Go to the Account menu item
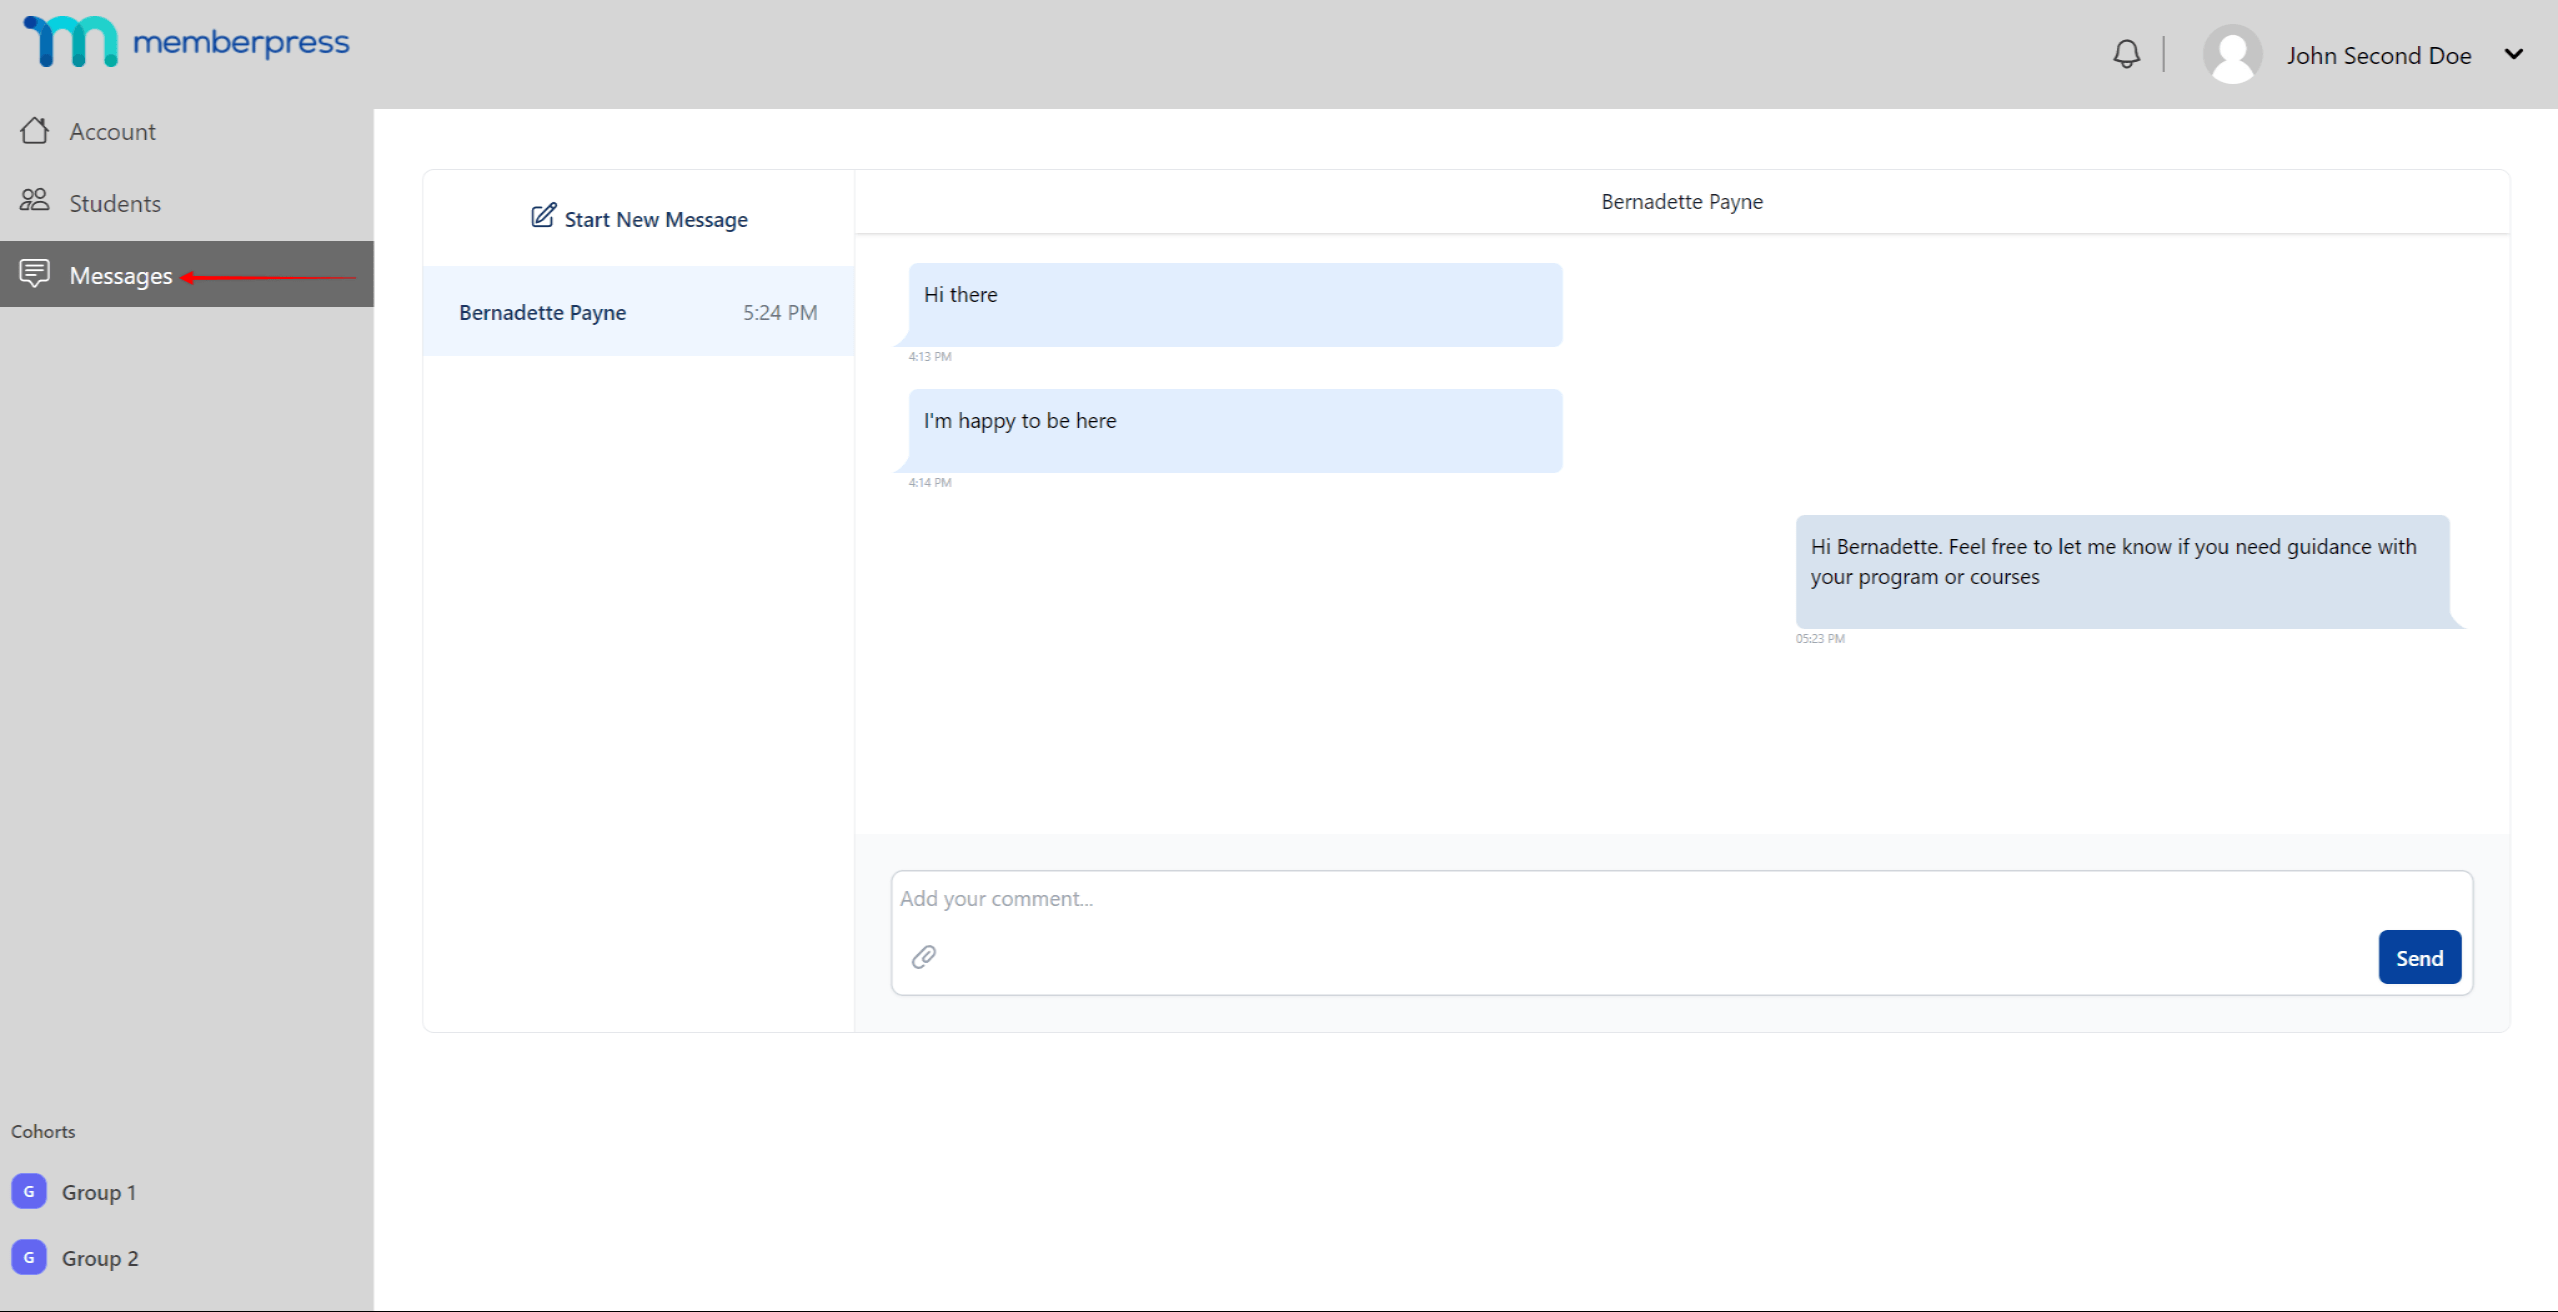 (187, 131)
